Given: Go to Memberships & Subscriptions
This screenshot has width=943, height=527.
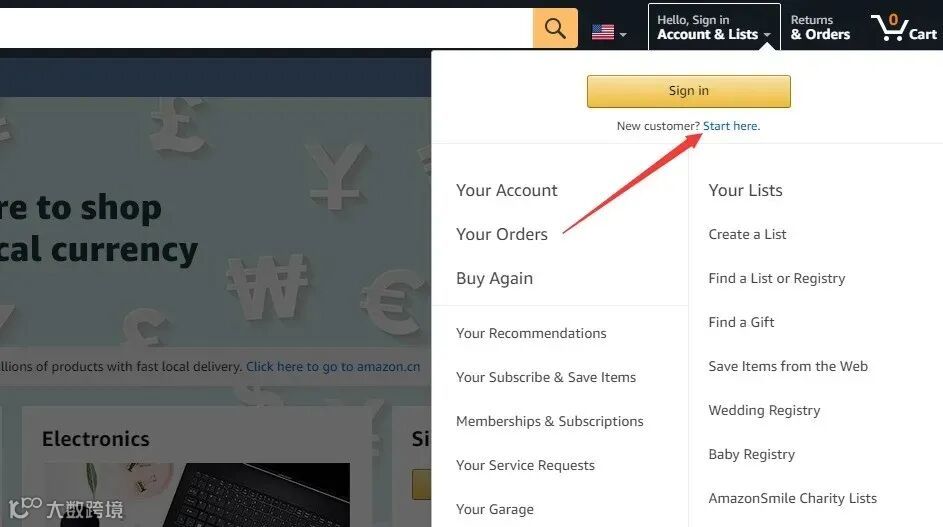Looking at the screenshot, I should point(550,421).
